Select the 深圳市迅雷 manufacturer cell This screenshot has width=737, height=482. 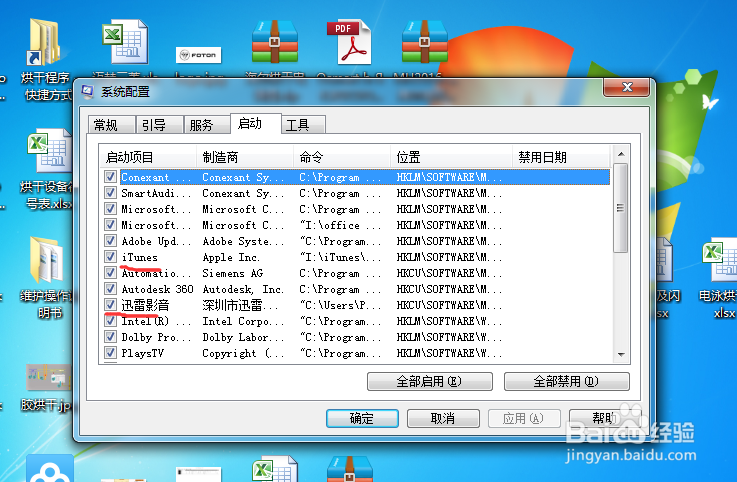tap(240, 305)
